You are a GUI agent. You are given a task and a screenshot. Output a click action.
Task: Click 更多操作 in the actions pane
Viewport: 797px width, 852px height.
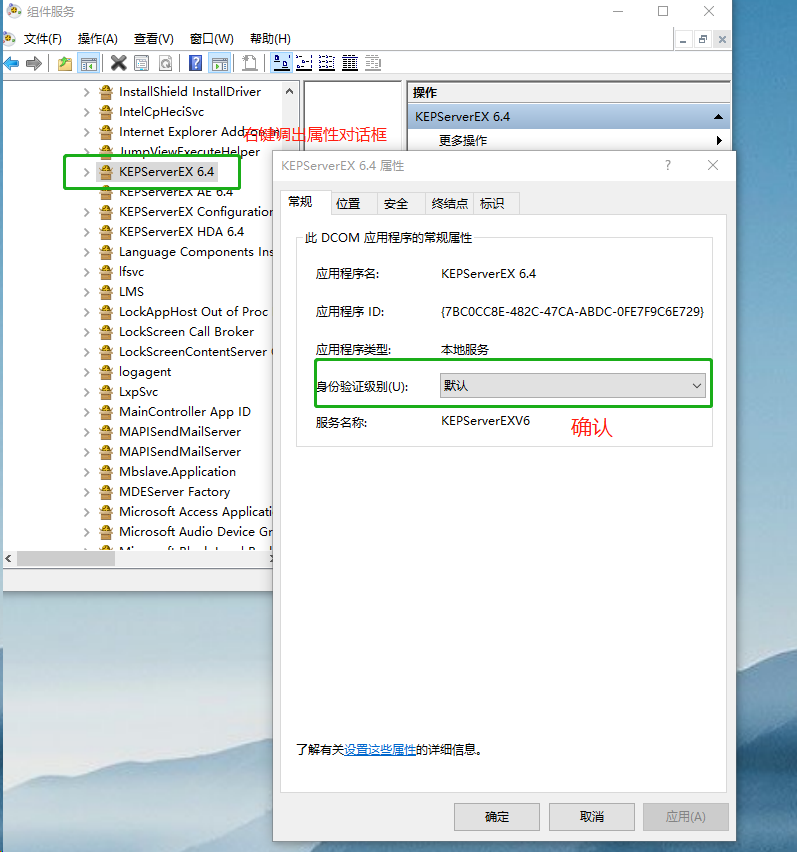[463, 141]
